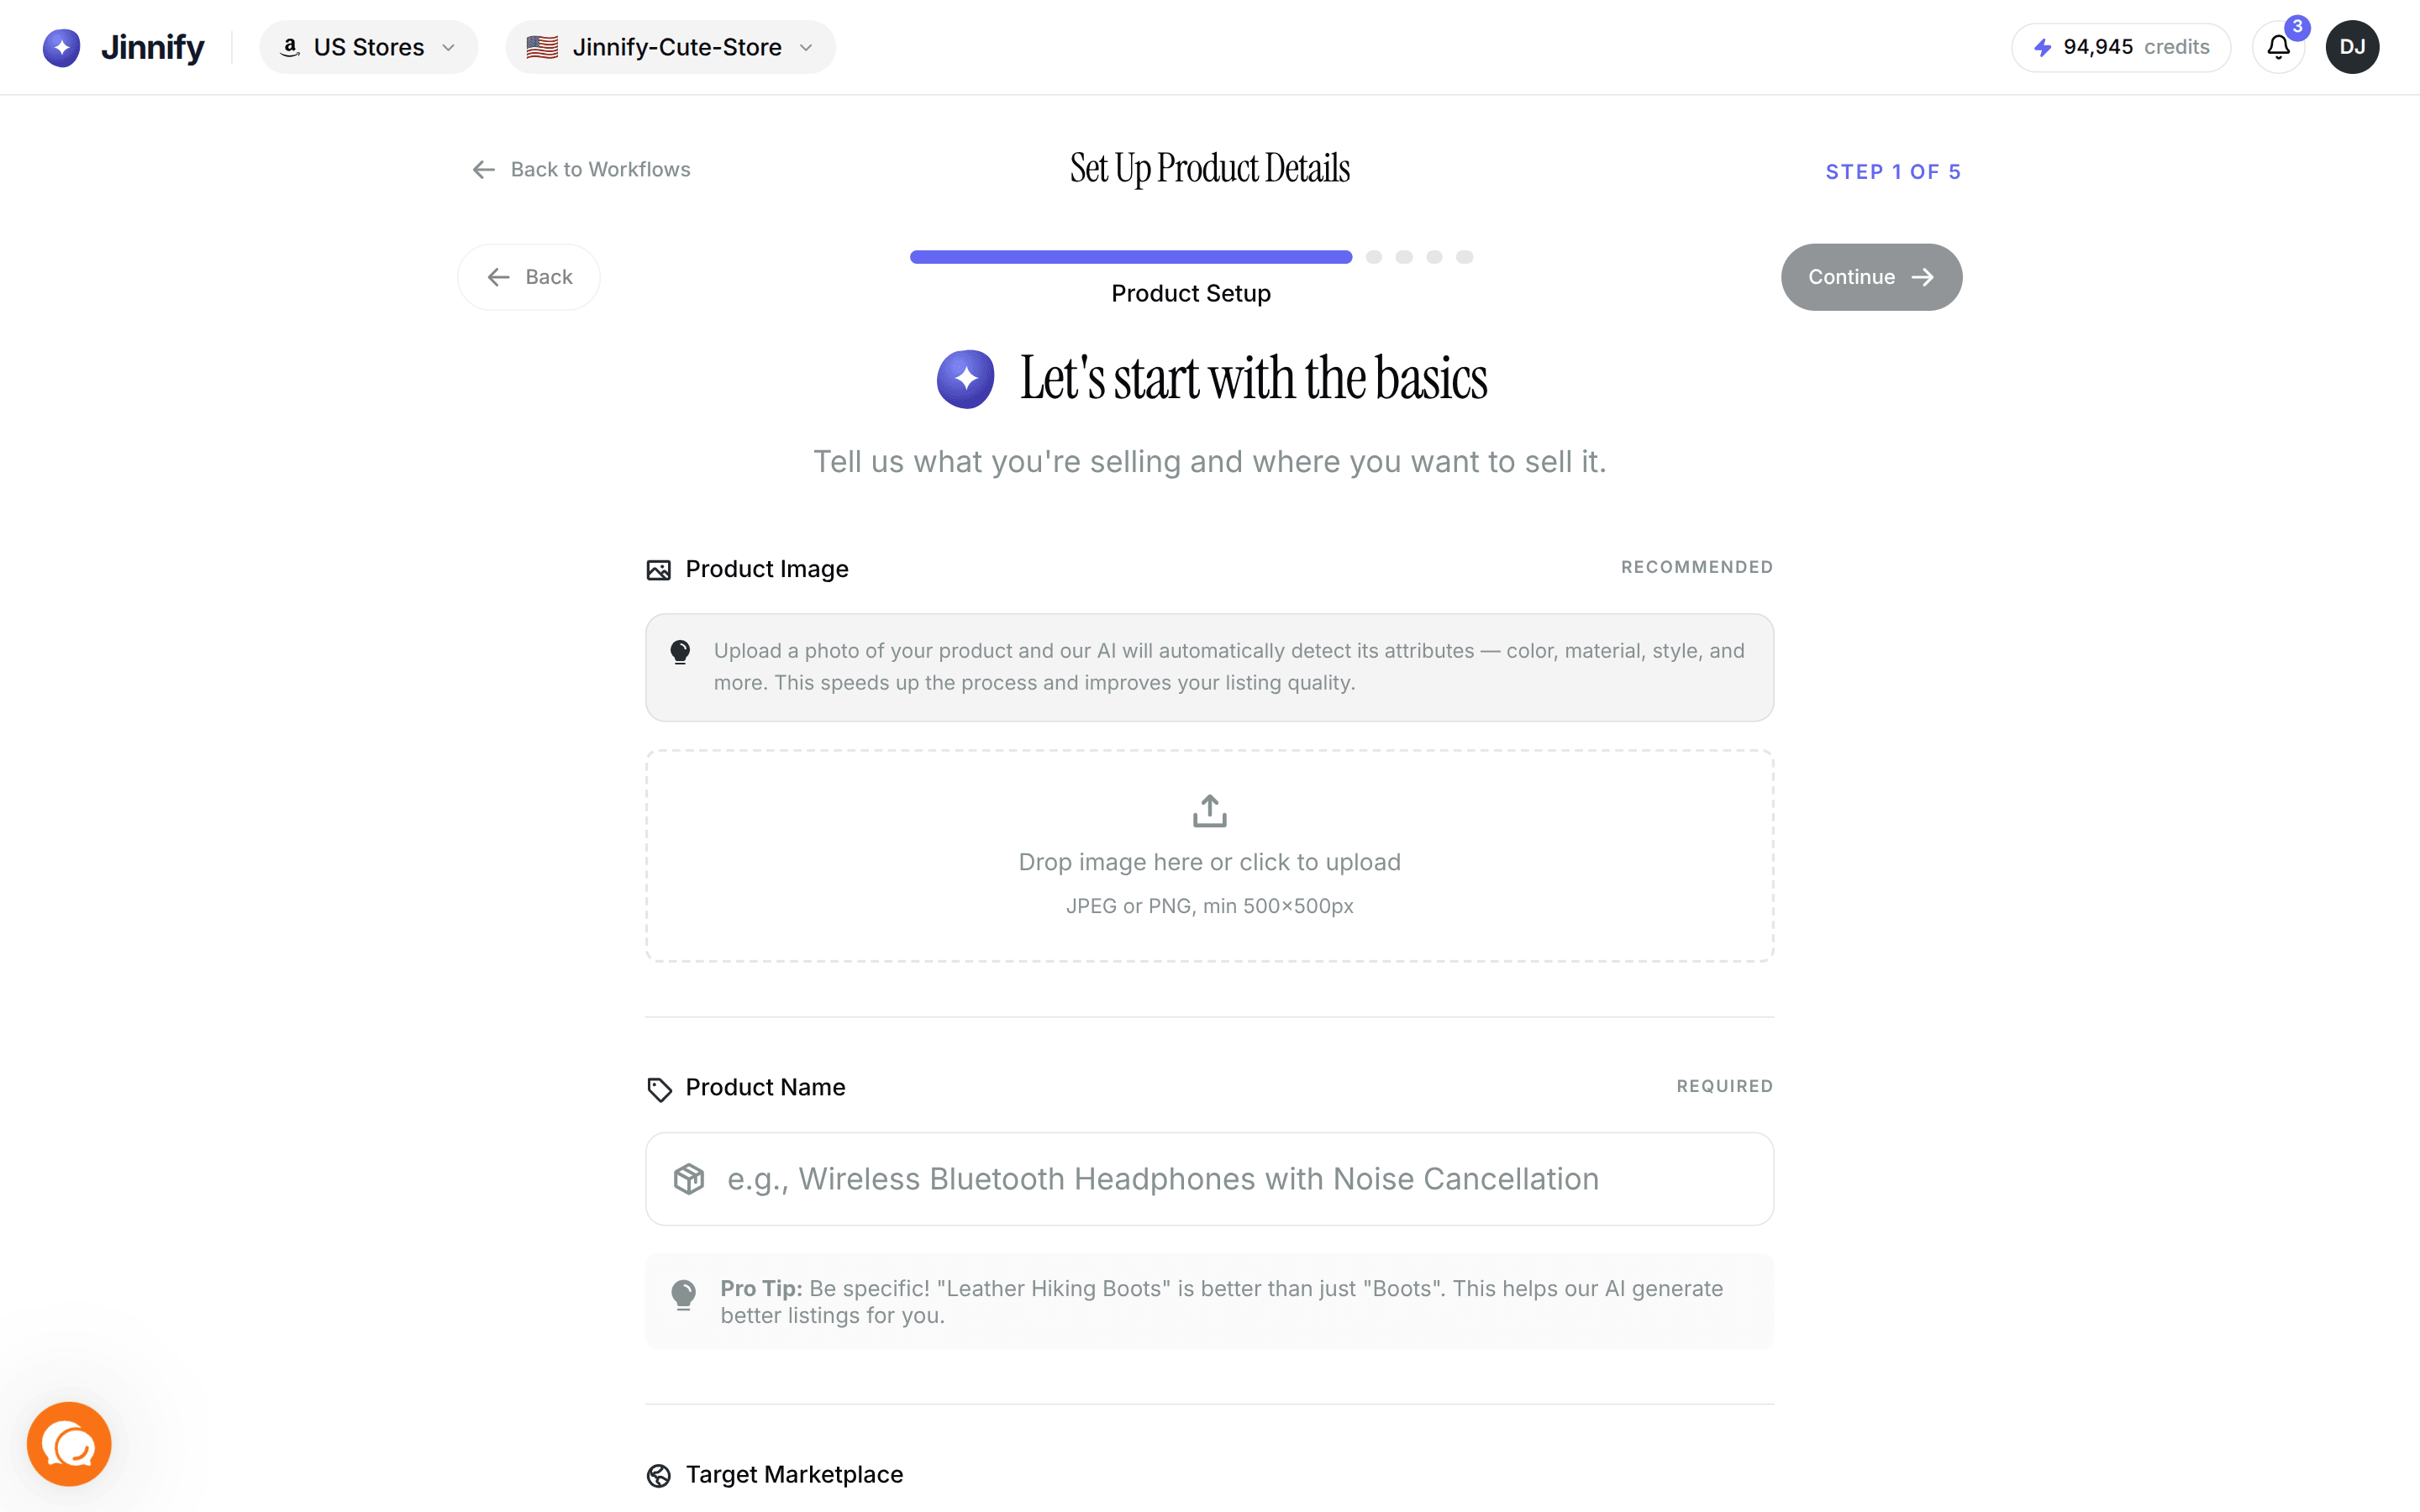2420x1512 pixels.
Task: Click the Continue button
Action: pyautogui.click(x=1871, y=277)
